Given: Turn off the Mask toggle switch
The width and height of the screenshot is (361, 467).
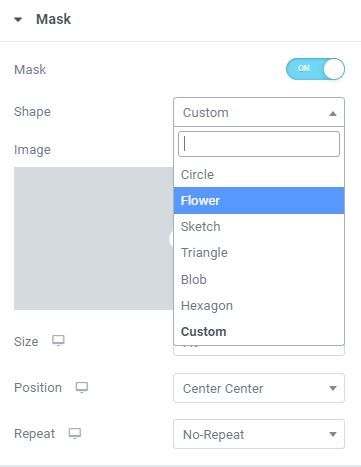Looking at the screenshot, I should (315, 69).
